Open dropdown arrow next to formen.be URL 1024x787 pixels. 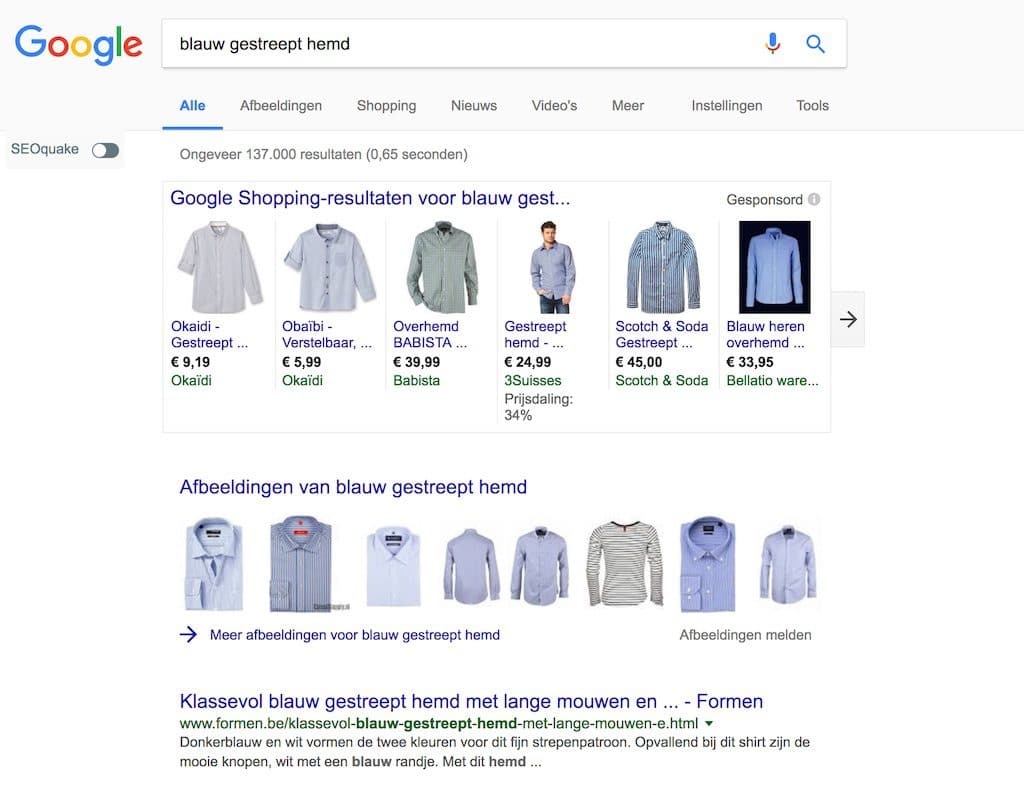[709, 724]
